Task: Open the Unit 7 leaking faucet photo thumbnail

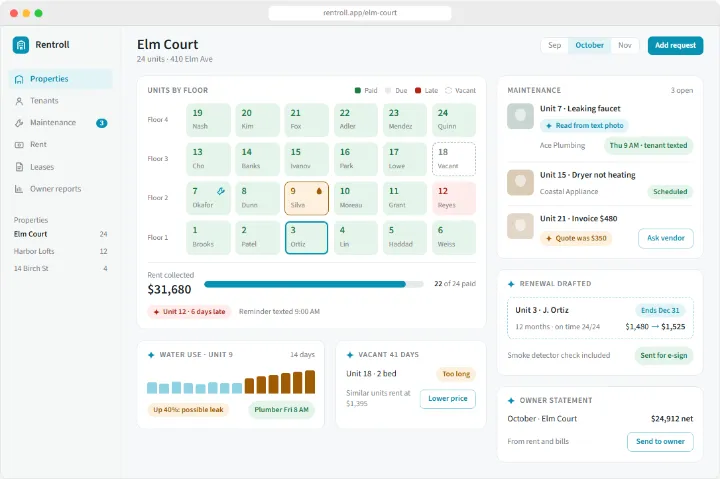Action: pyautogui.click(x=520, y=116)
